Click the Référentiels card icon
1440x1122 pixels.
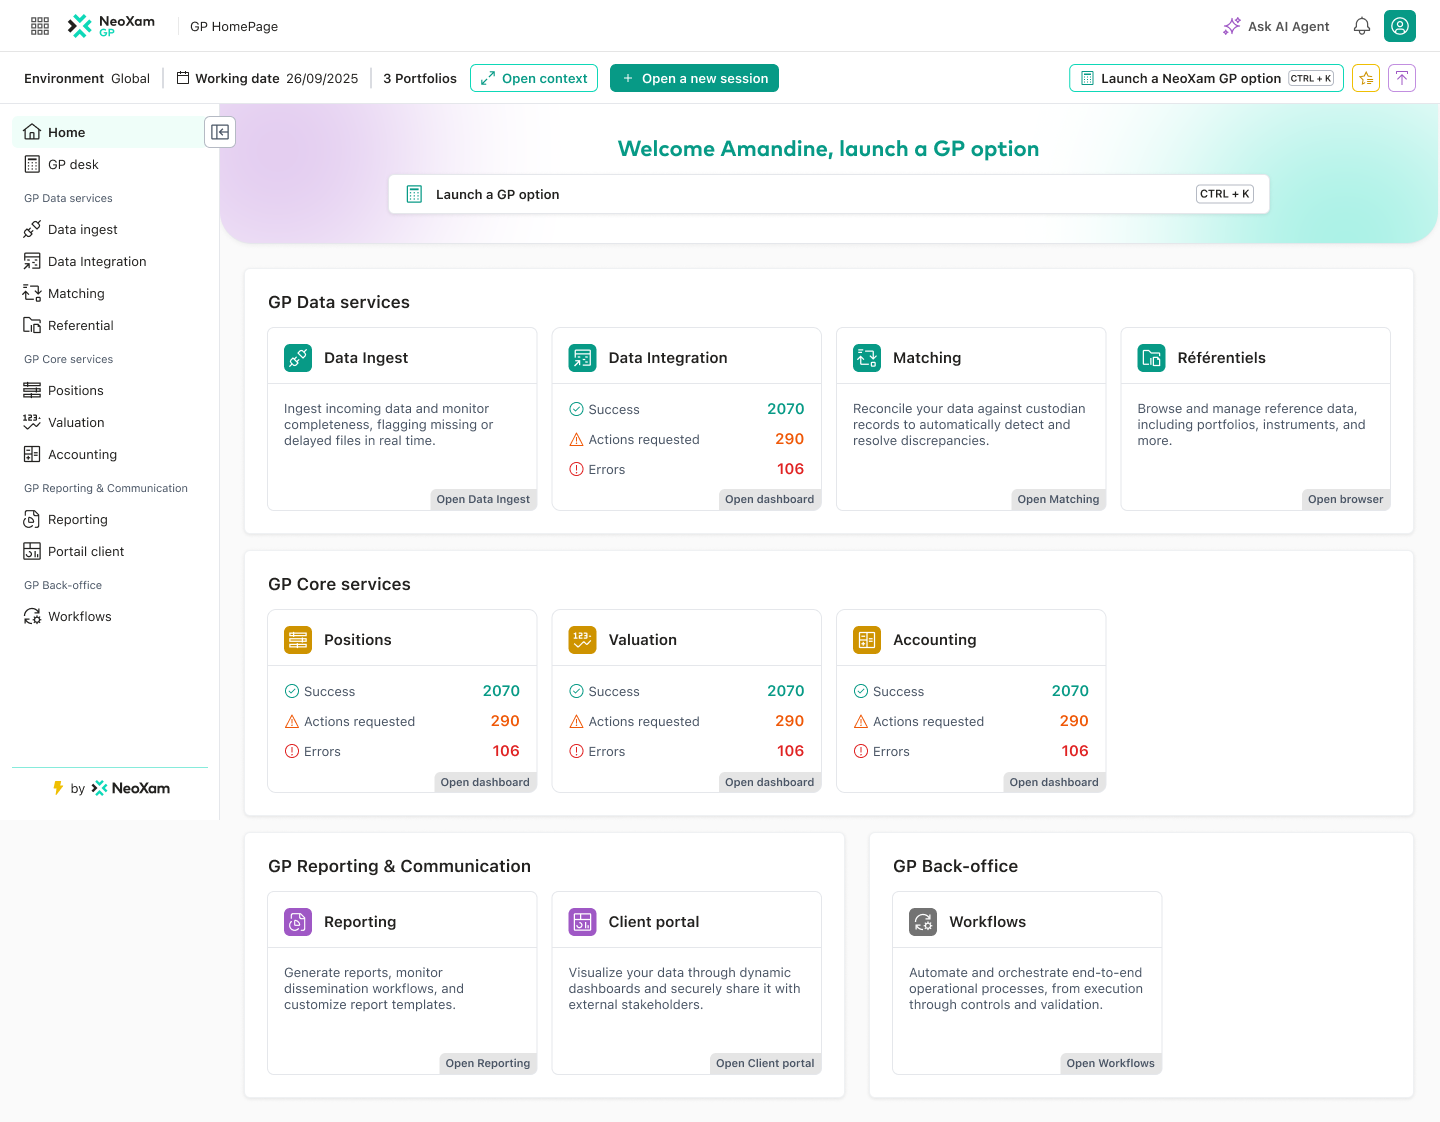pos(1152,358)
